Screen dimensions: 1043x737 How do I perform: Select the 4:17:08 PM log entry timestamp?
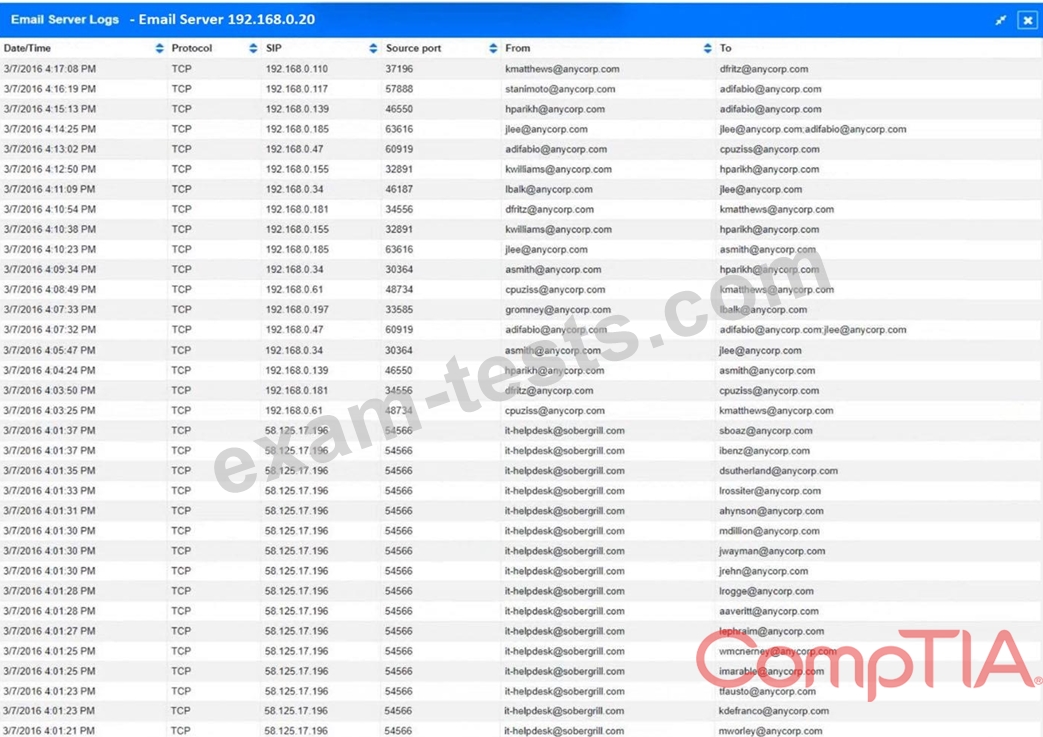click(50, 69)
